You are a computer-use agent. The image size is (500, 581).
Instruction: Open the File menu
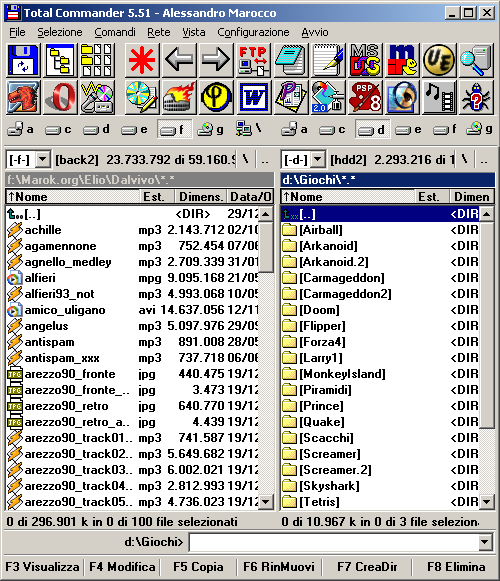(x=17, y=32)
